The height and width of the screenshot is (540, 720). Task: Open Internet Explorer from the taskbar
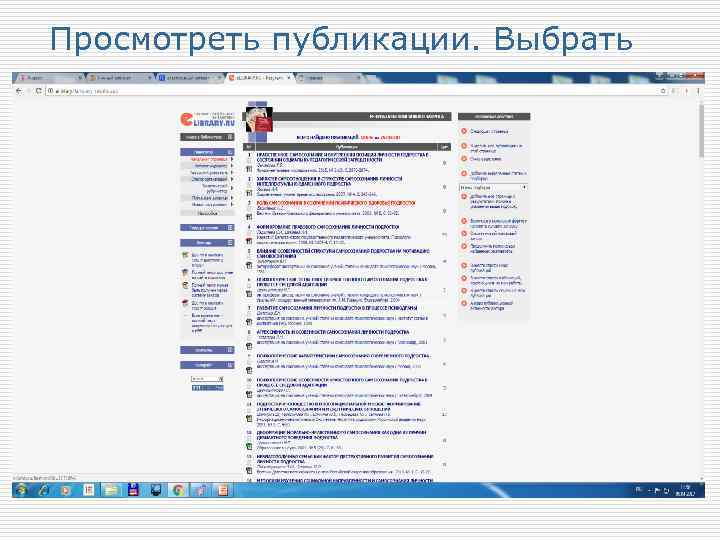[44, 490]
